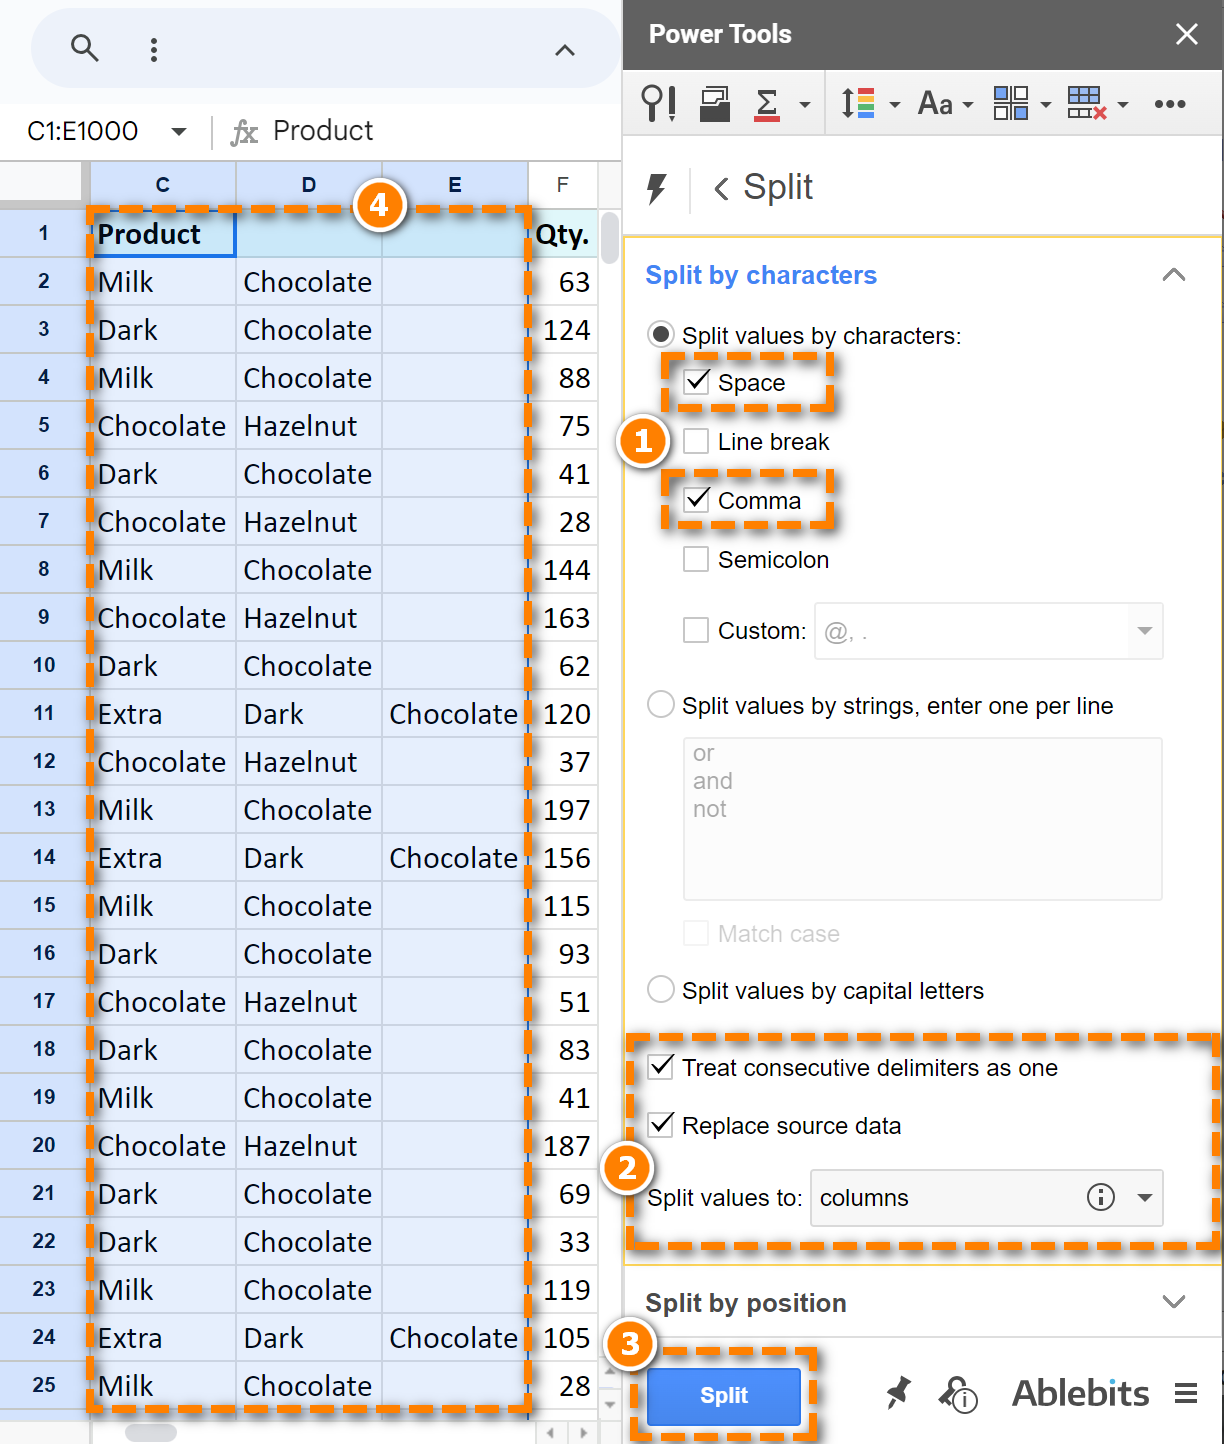The image size is (1224, 1444).
Task: Select Split values by capital letters radio
Action: [x=660, y=990]
